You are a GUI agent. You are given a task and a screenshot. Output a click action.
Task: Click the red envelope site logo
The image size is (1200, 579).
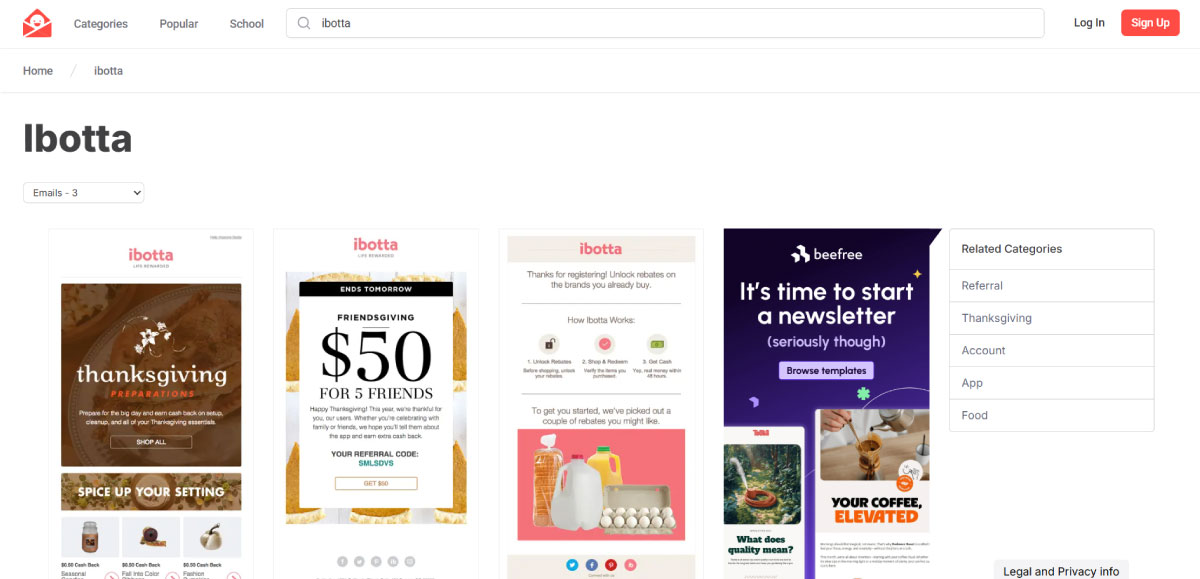(x=37, y=23)
